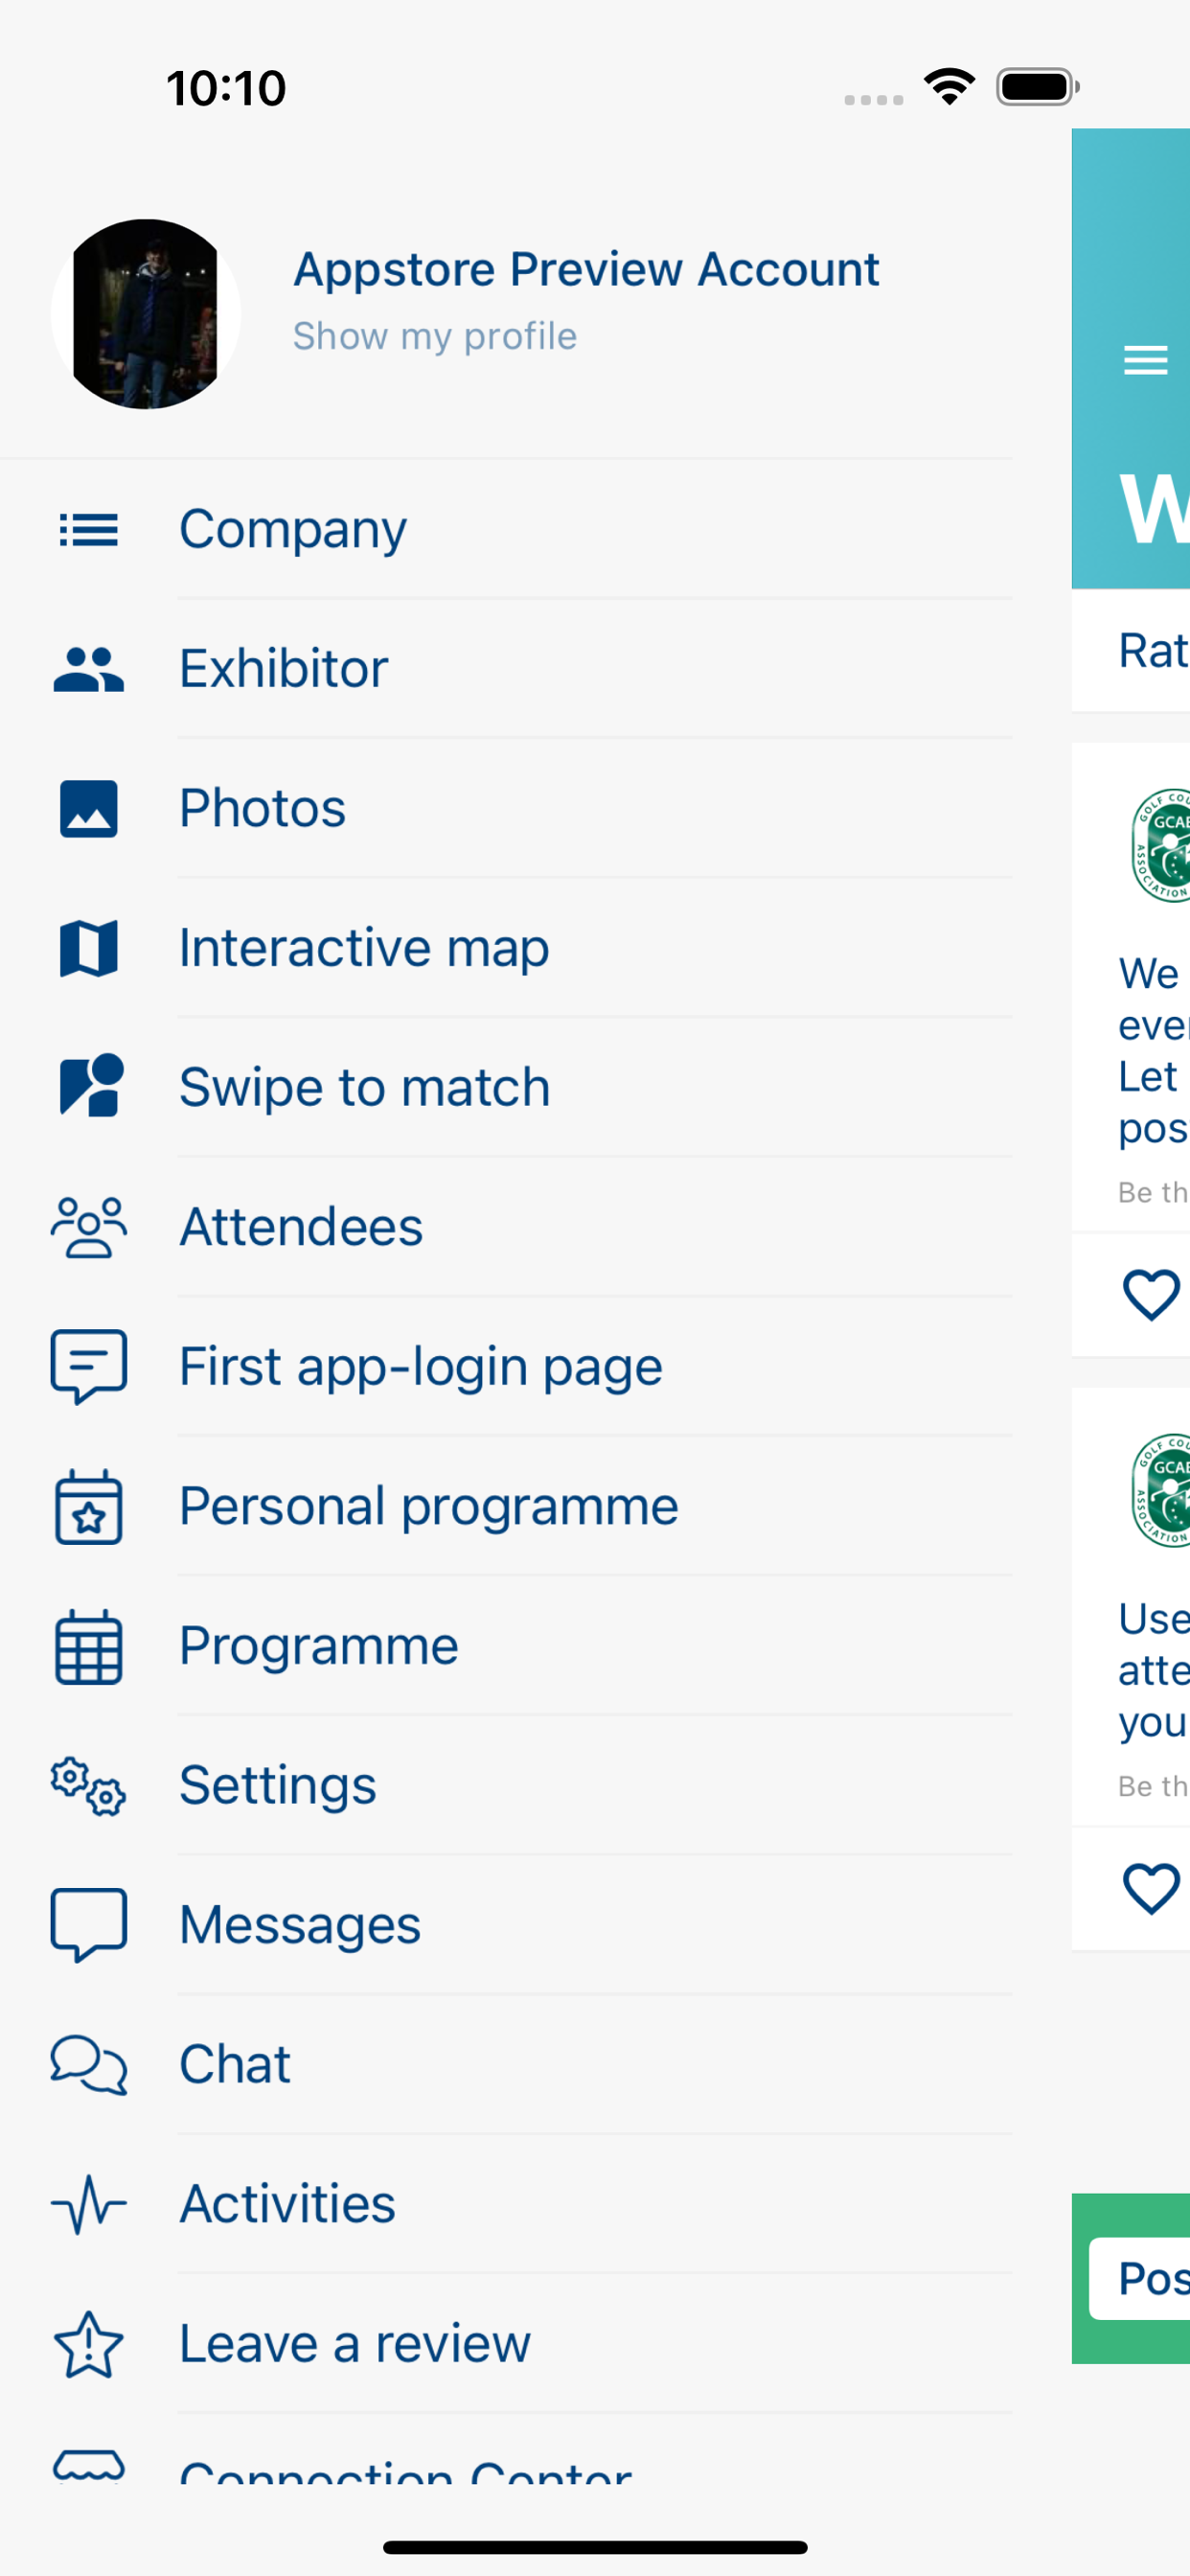Tap the Company list icon

coord(88,530)
